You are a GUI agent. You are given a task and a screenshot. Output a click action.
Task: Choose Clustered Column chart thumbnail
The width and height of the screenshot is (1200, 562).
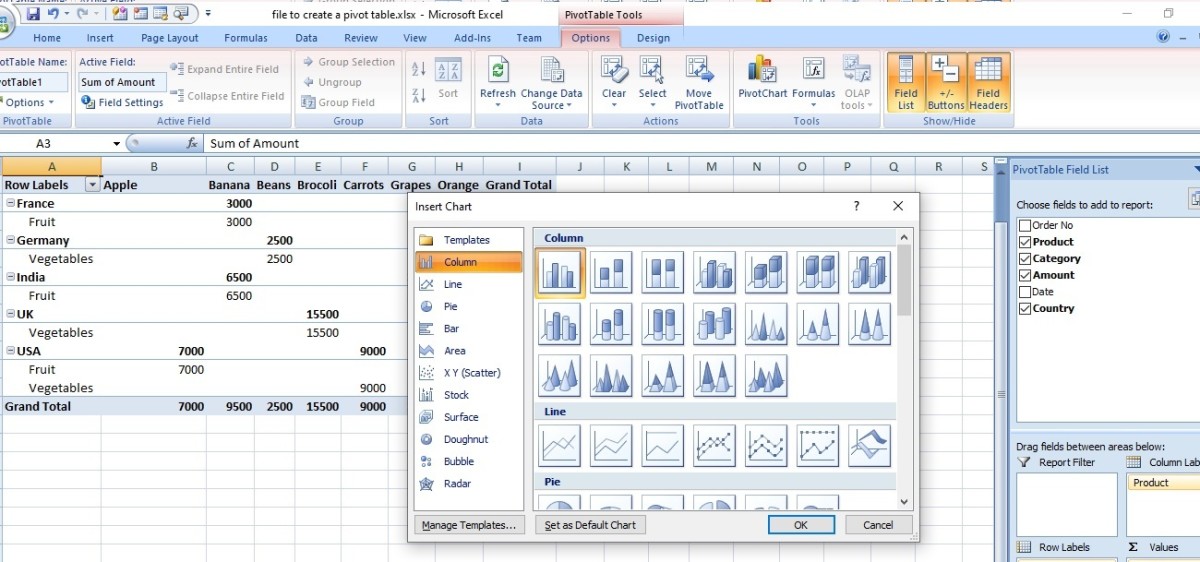click(559, 272)
